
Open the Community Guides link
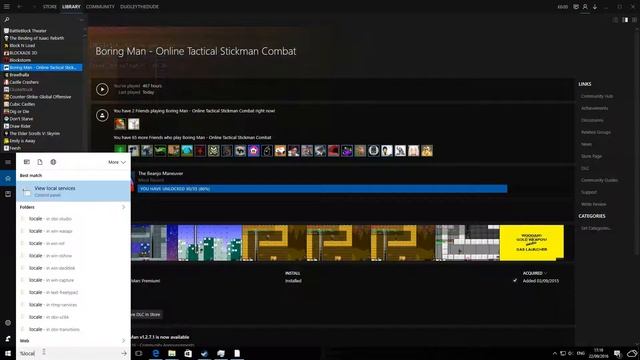click(599, 180)
